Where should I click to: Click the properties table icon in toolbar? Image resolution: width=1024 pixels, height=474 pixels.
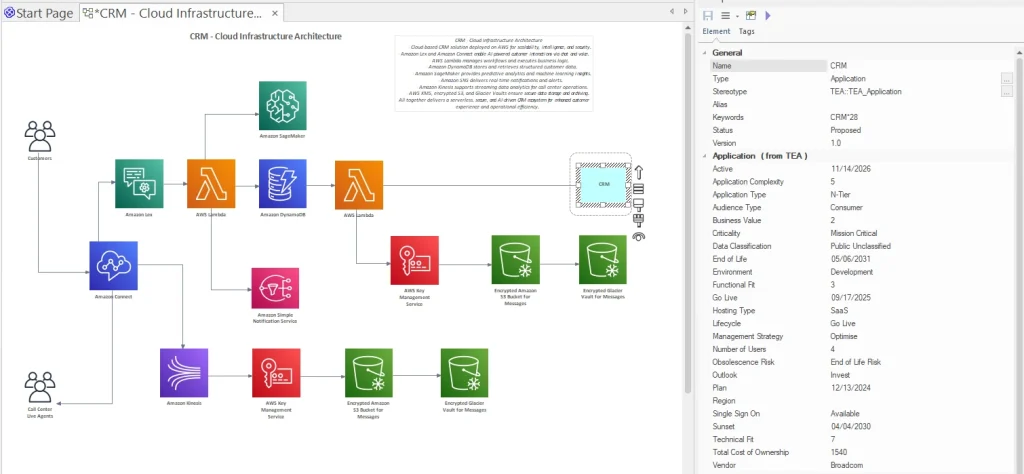pyautogui.click(x=751, y=15)
